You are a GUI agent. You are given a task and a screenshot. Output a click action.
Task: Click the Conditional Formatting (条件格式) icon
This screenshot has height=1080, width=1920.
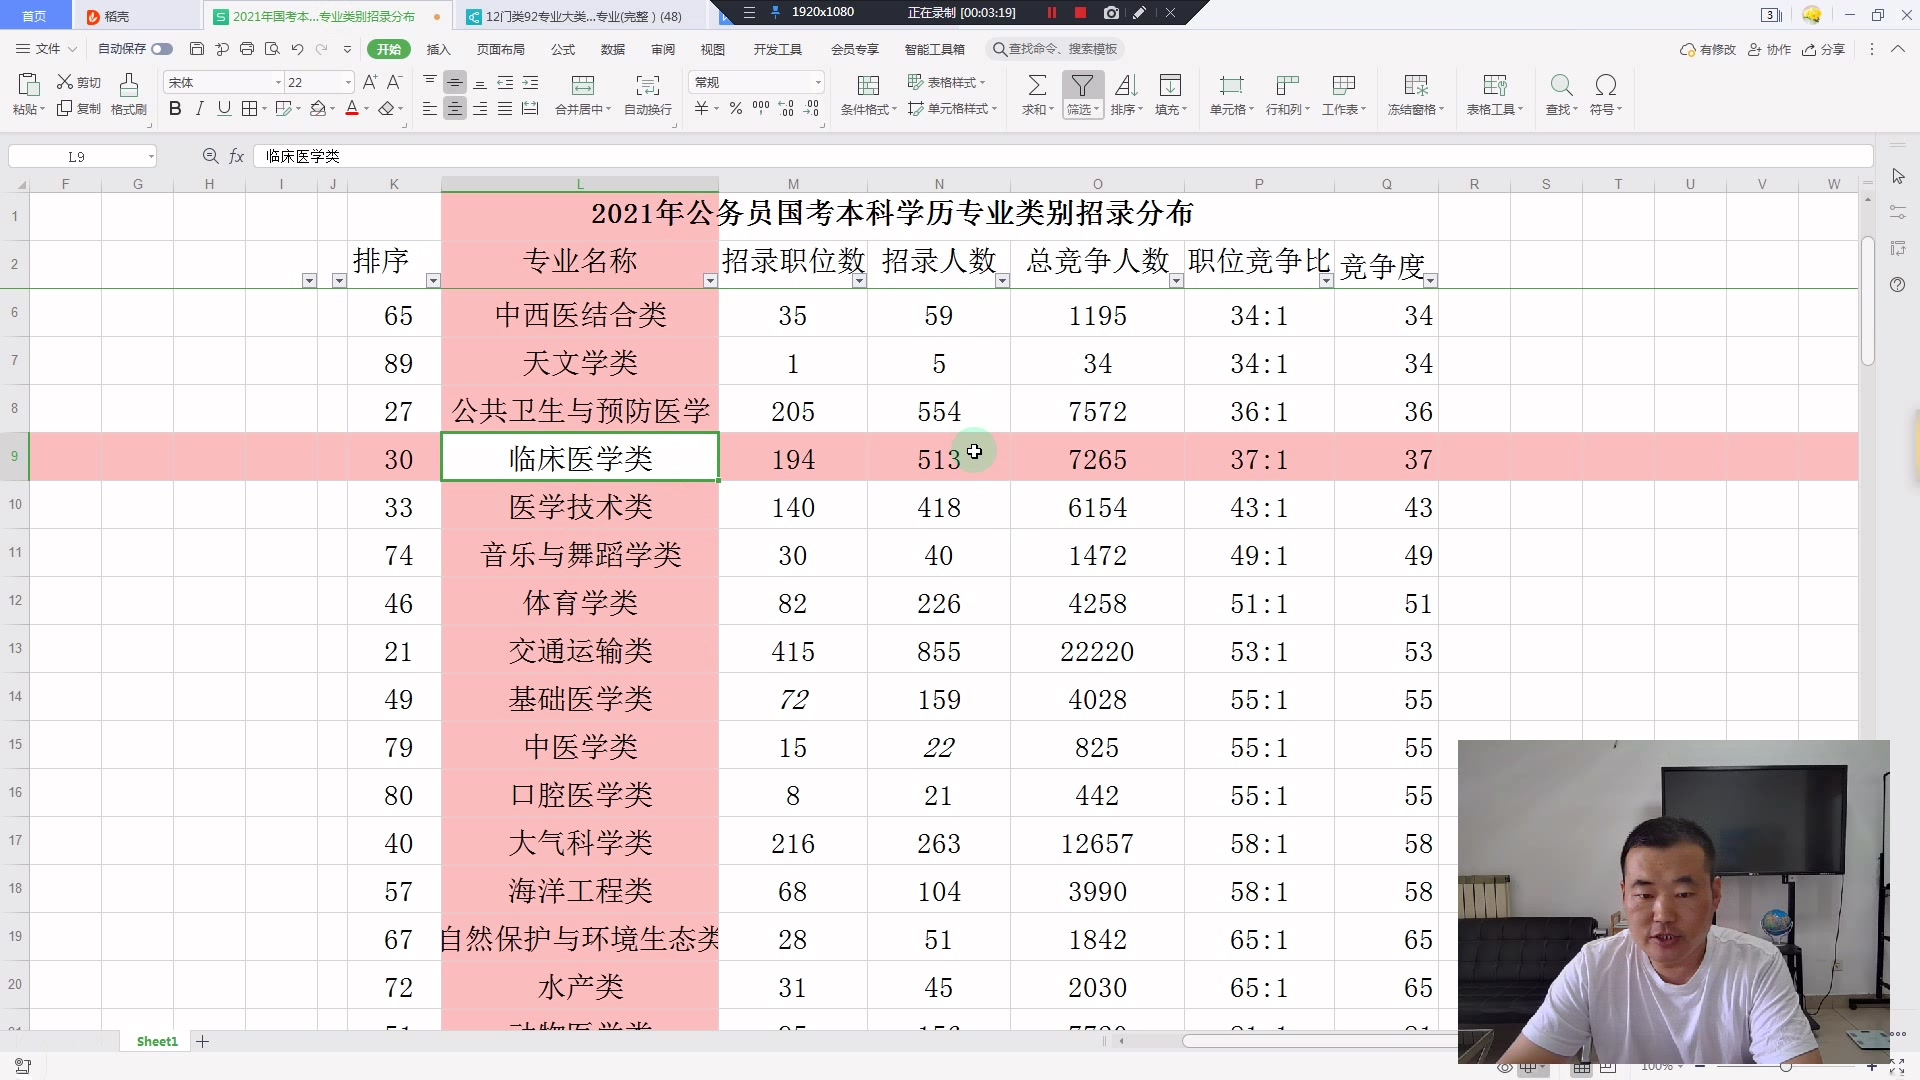[869, 85]
